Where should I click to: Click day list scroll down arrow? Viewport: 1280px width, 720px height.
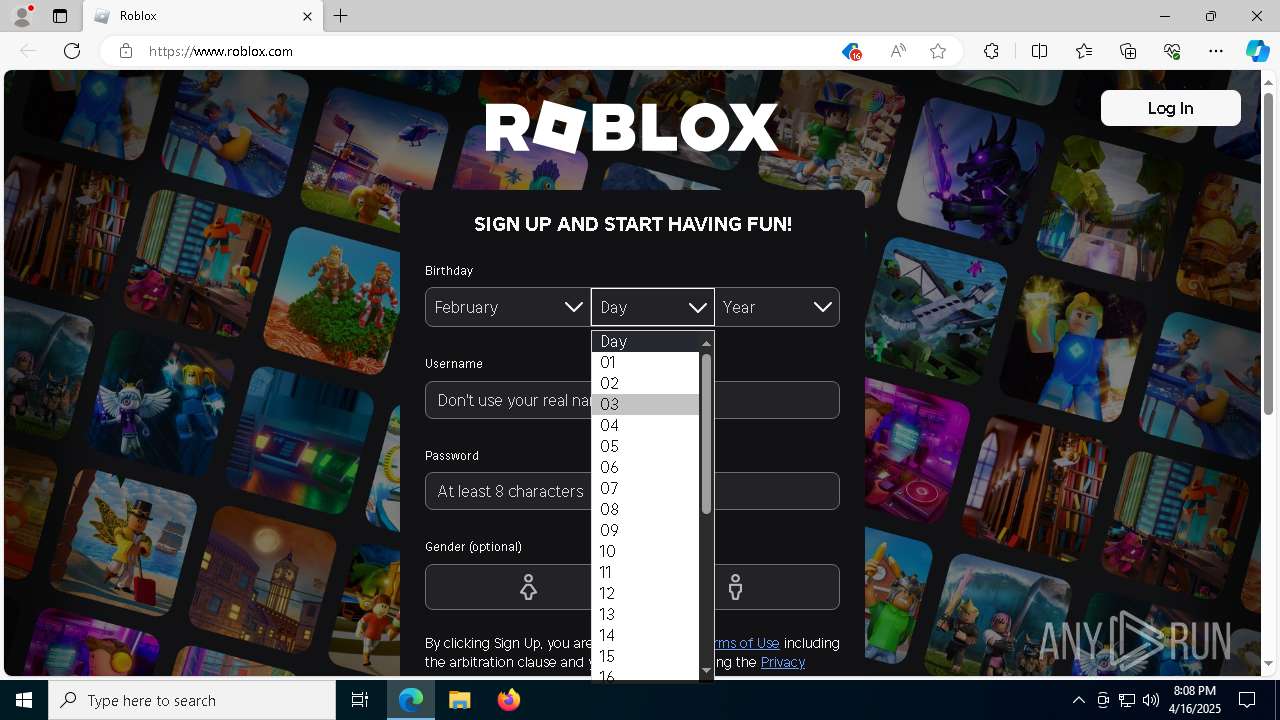(x=706, y=671)
